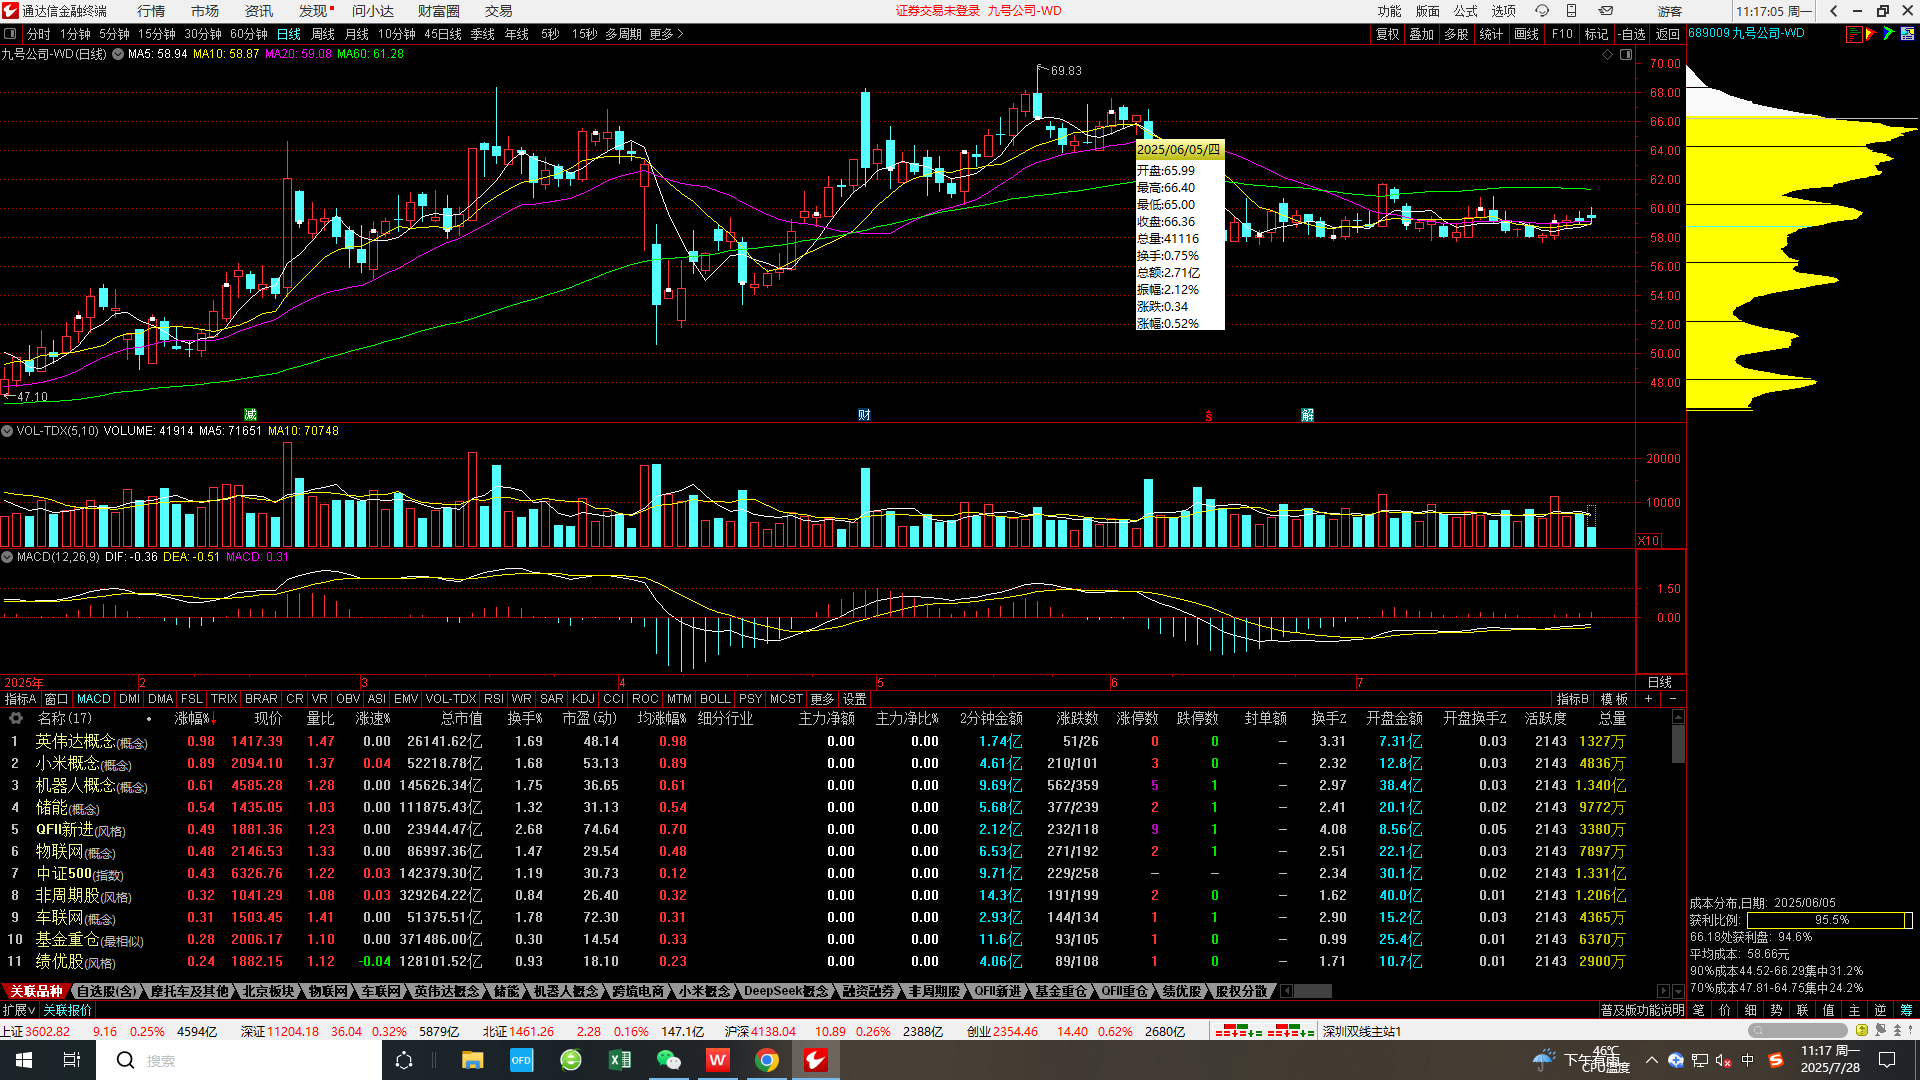Select the 英伟达概念 row in table
Image resolution: width=1920 pixels, height=1080 pixels.
click(x=835, y=741)
